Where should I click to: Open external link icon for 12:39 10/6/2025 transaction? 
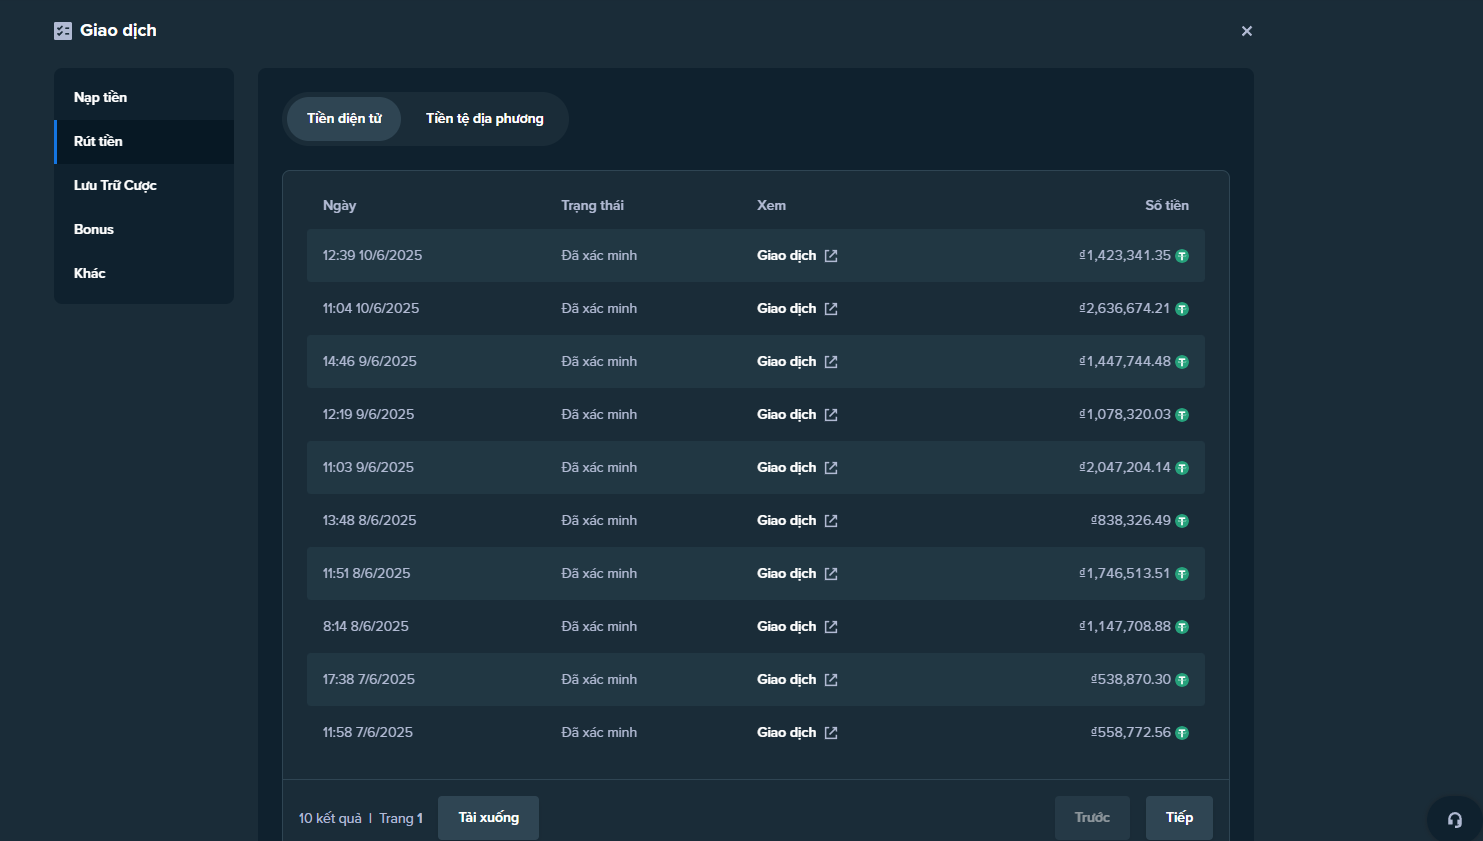(831, 256)
